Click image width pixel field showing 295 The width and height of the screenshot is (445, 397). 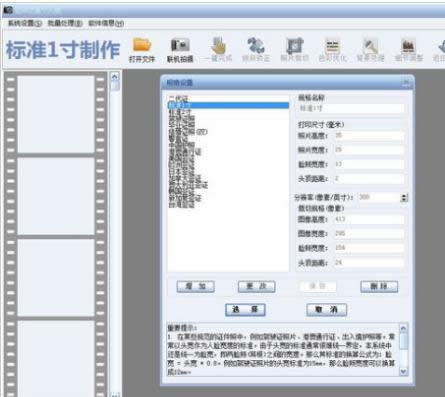click(x=370, y=233)
